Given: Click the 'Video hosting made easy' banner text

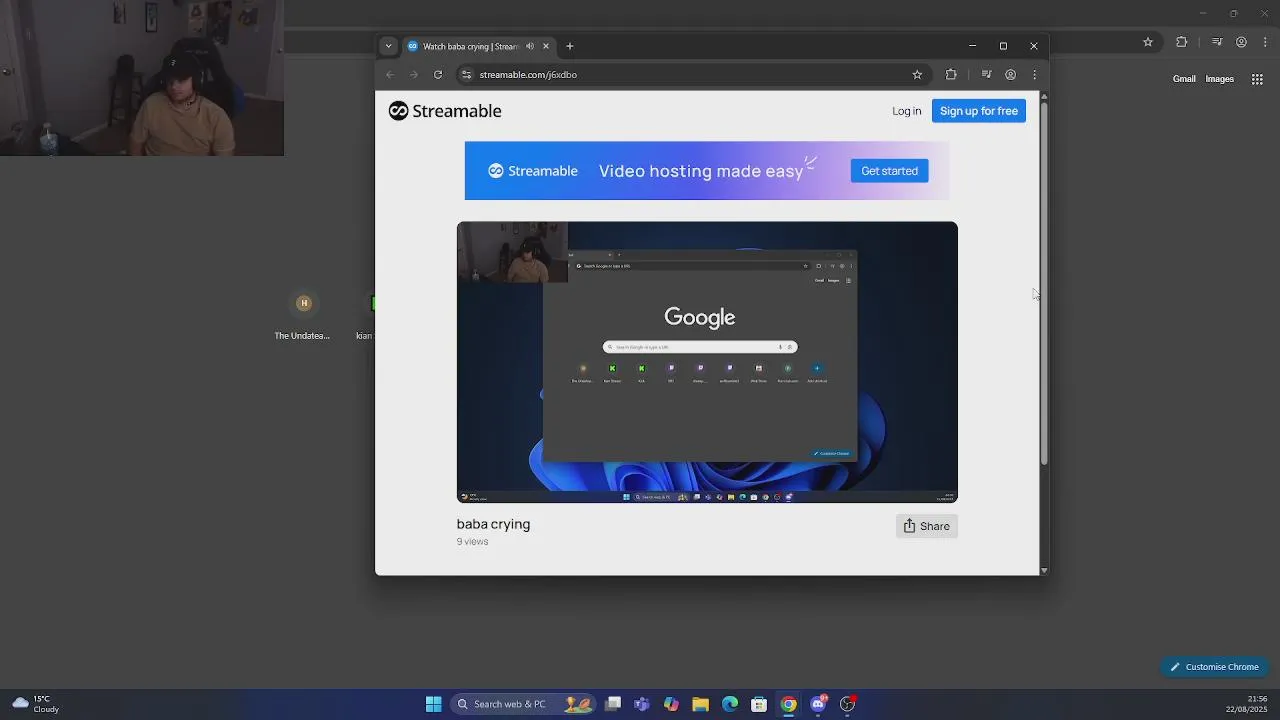Looking at the screenshot, I should coord(701,171).
